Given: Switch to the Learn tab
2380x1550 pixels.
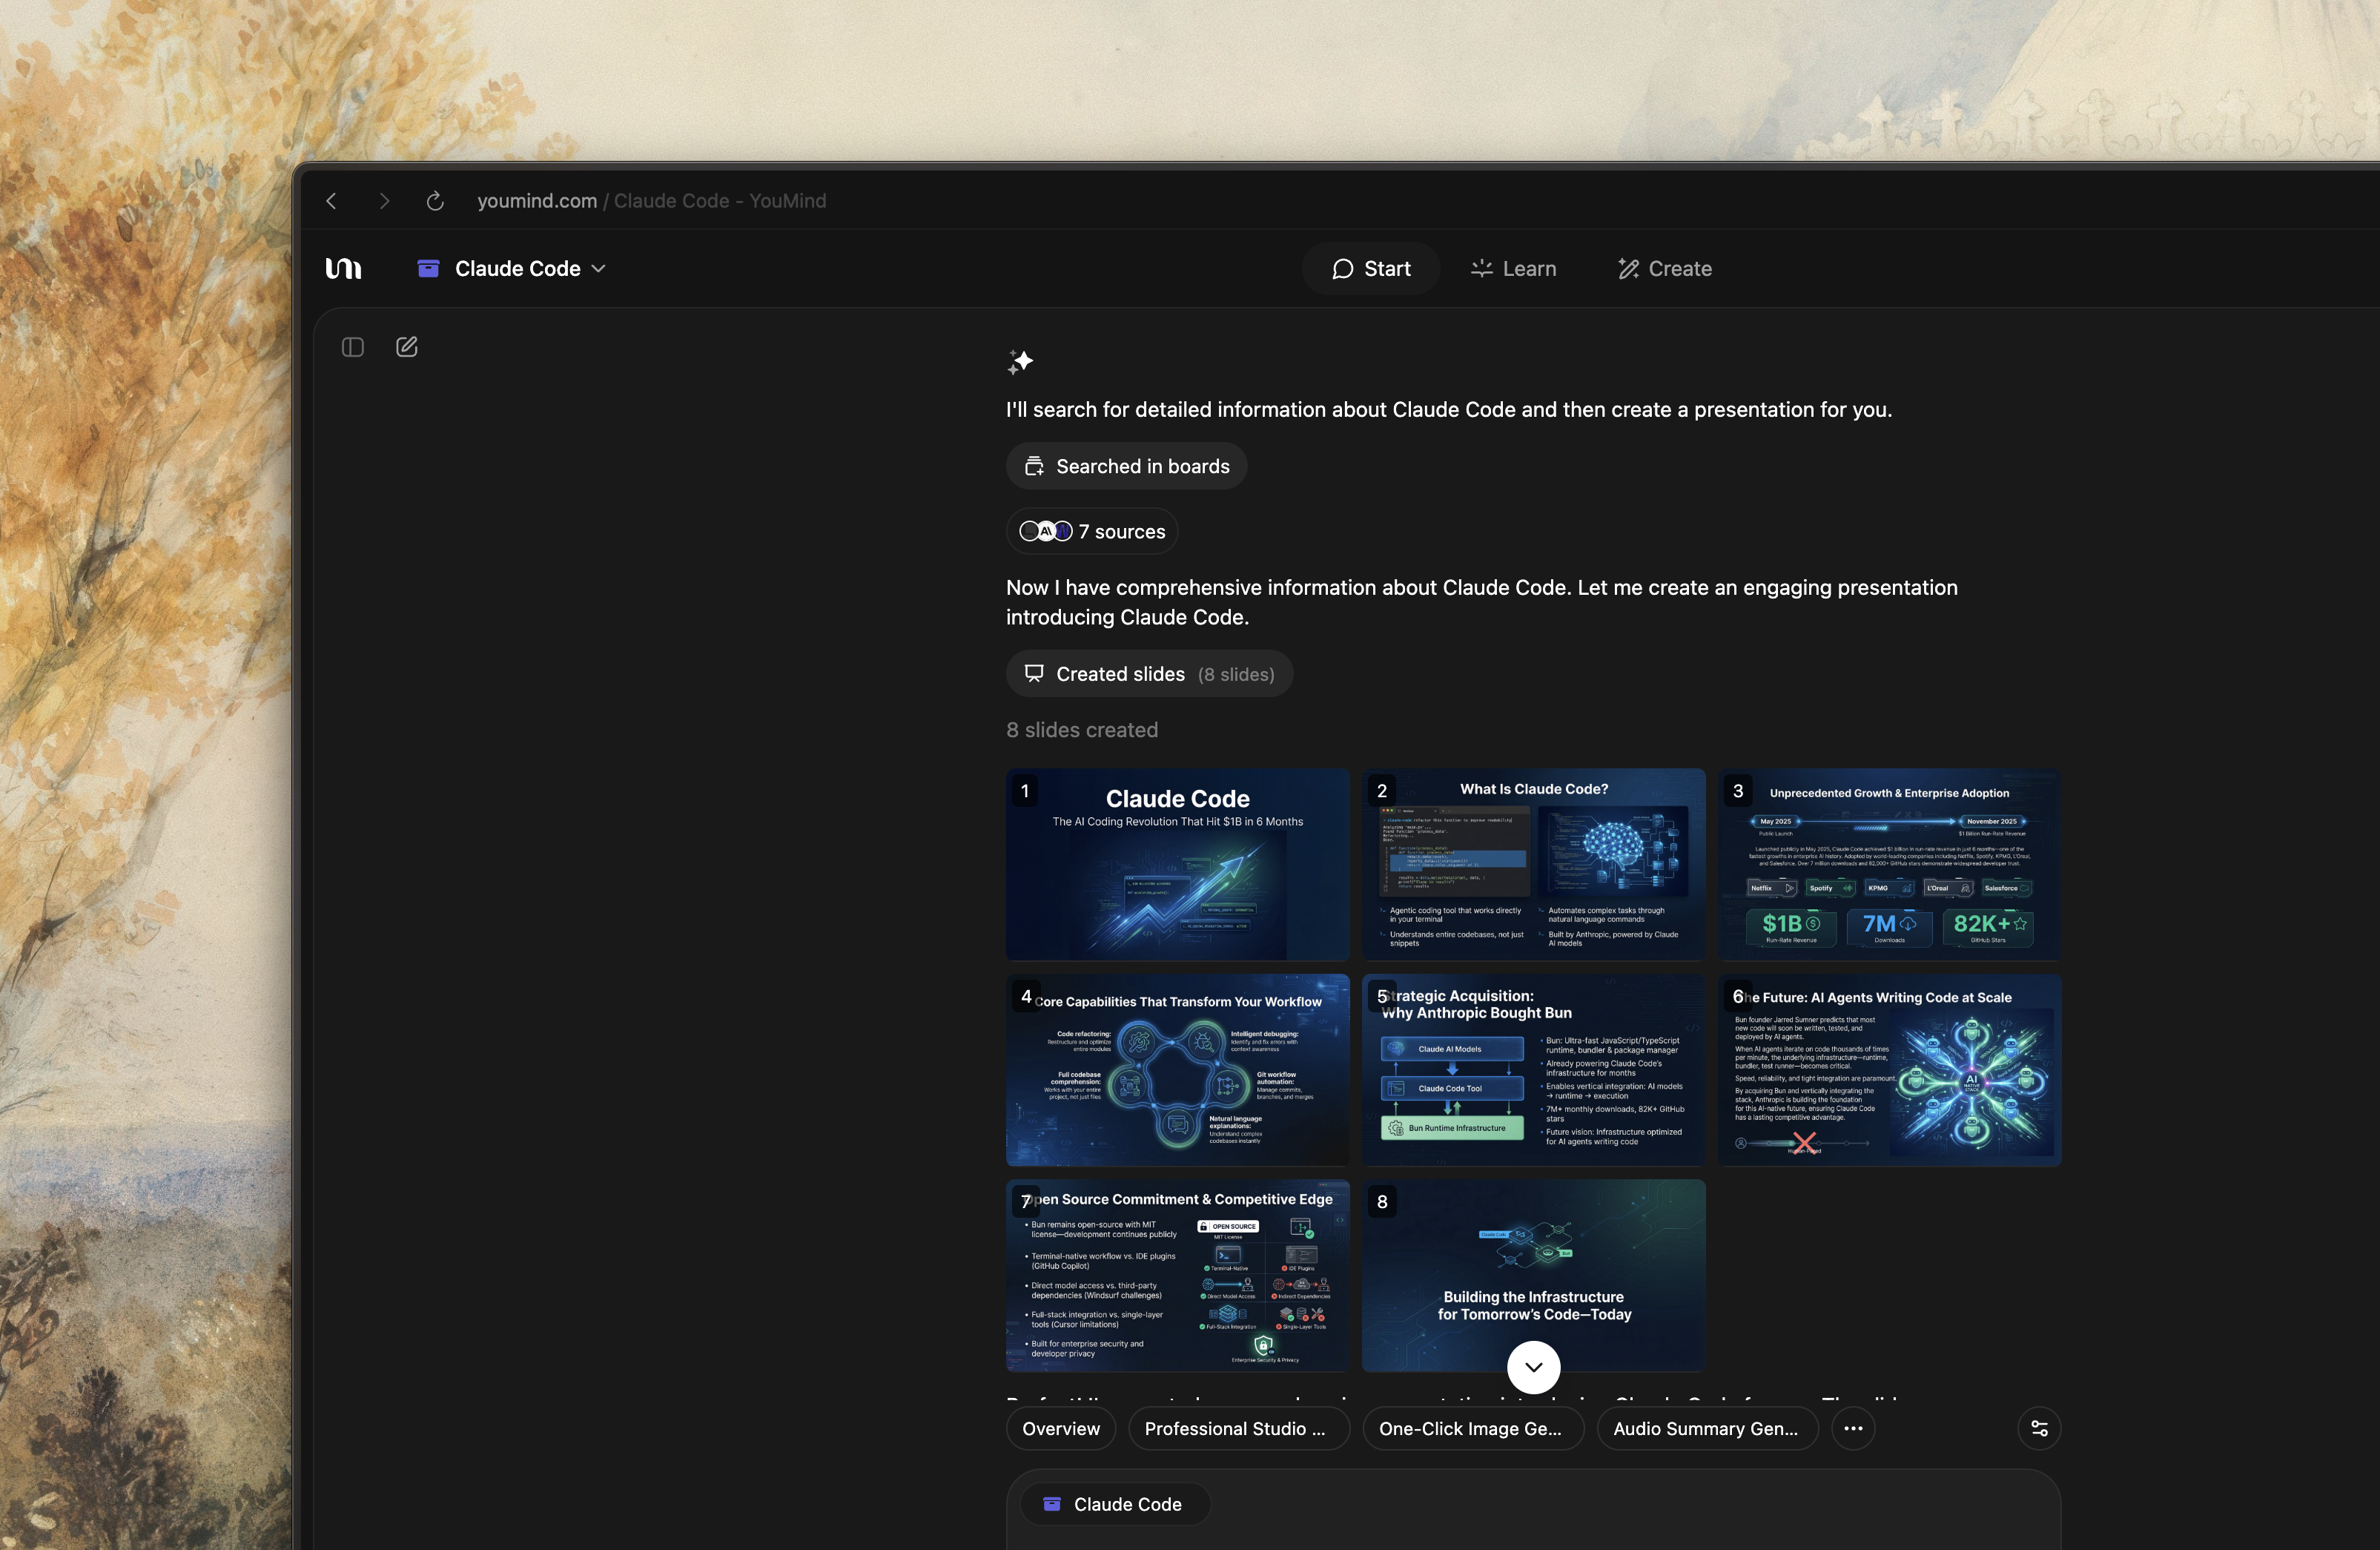Looking at the screenshot, I should tap(1513, 268).
